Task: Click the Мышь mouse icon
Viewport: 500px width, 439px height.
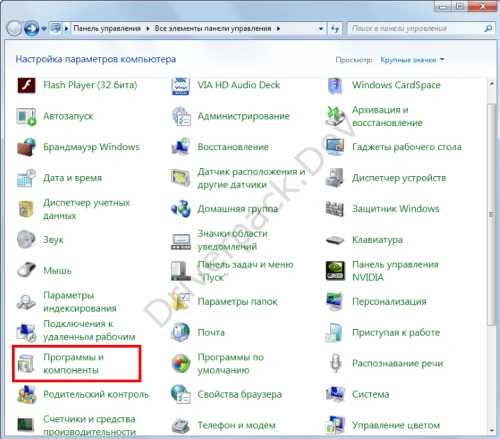Action: [x=26, y=270]
